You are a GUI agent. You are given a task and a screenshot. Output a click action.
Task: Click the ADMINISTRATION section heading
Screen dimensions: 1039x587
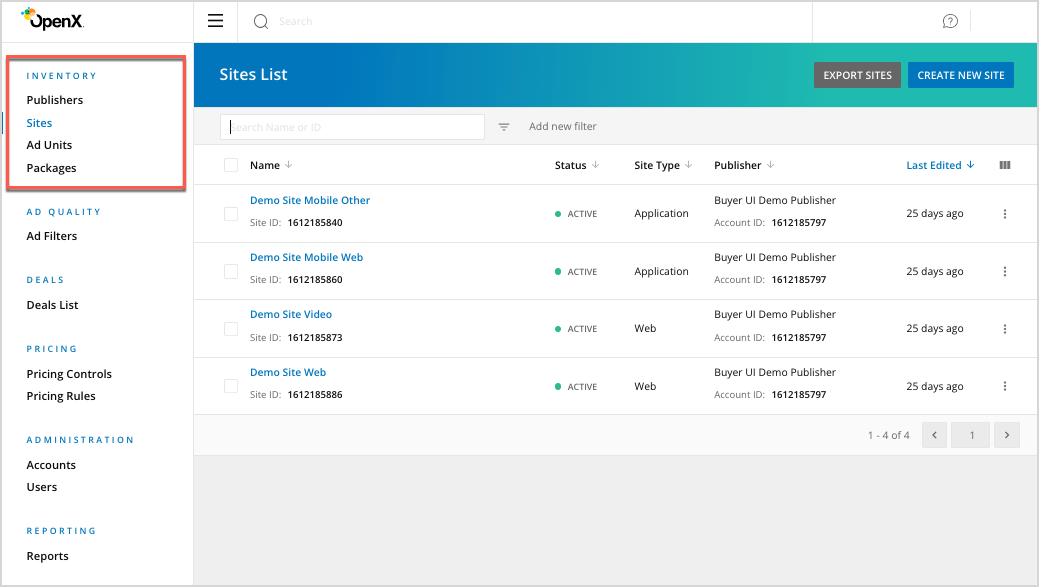point(80,440)
